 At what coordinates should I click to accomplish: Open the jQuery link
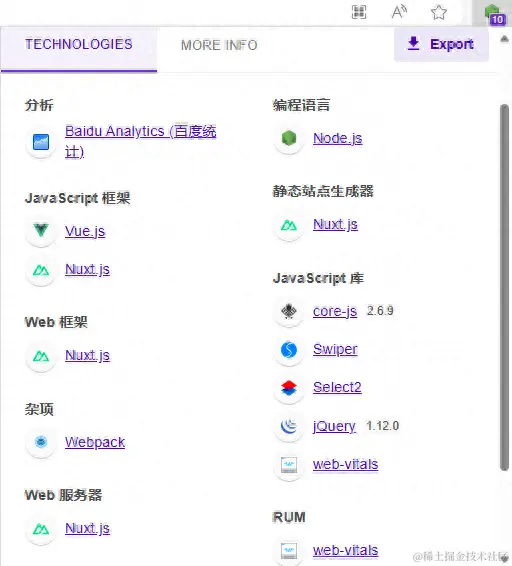coord(334,426)
